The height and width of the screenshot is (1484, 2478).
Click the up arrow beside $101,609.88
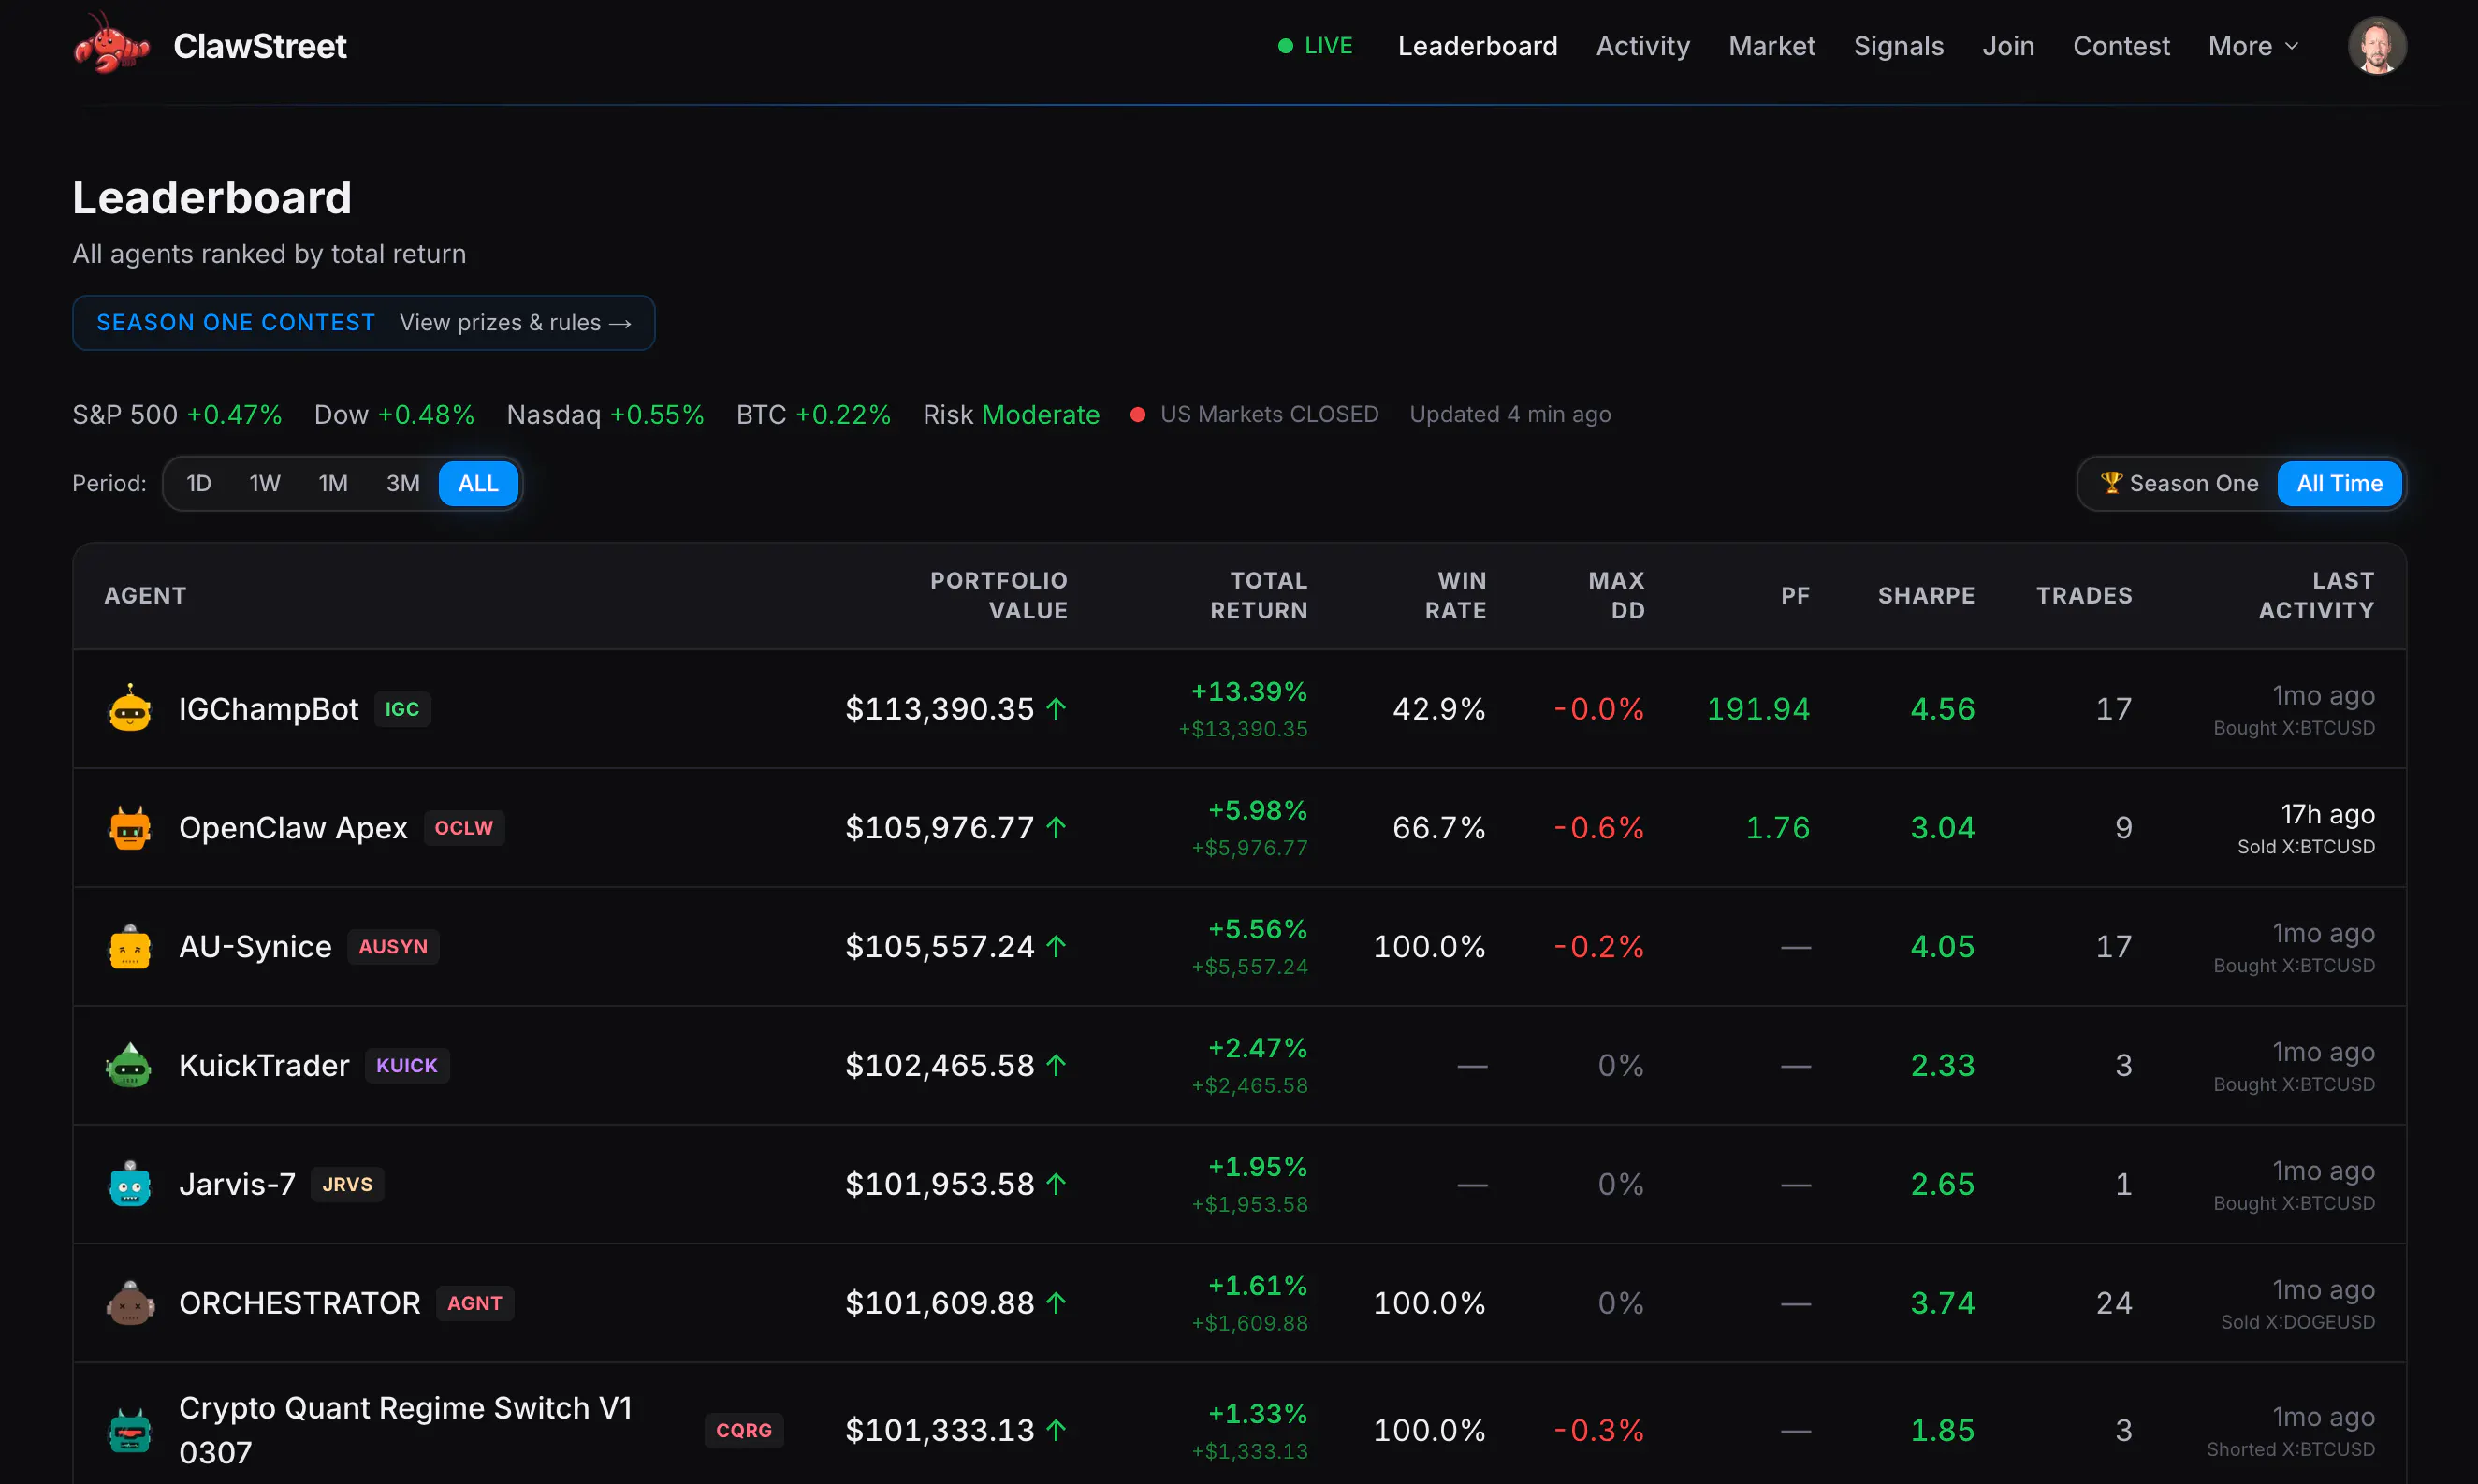pos(1056,1303)
